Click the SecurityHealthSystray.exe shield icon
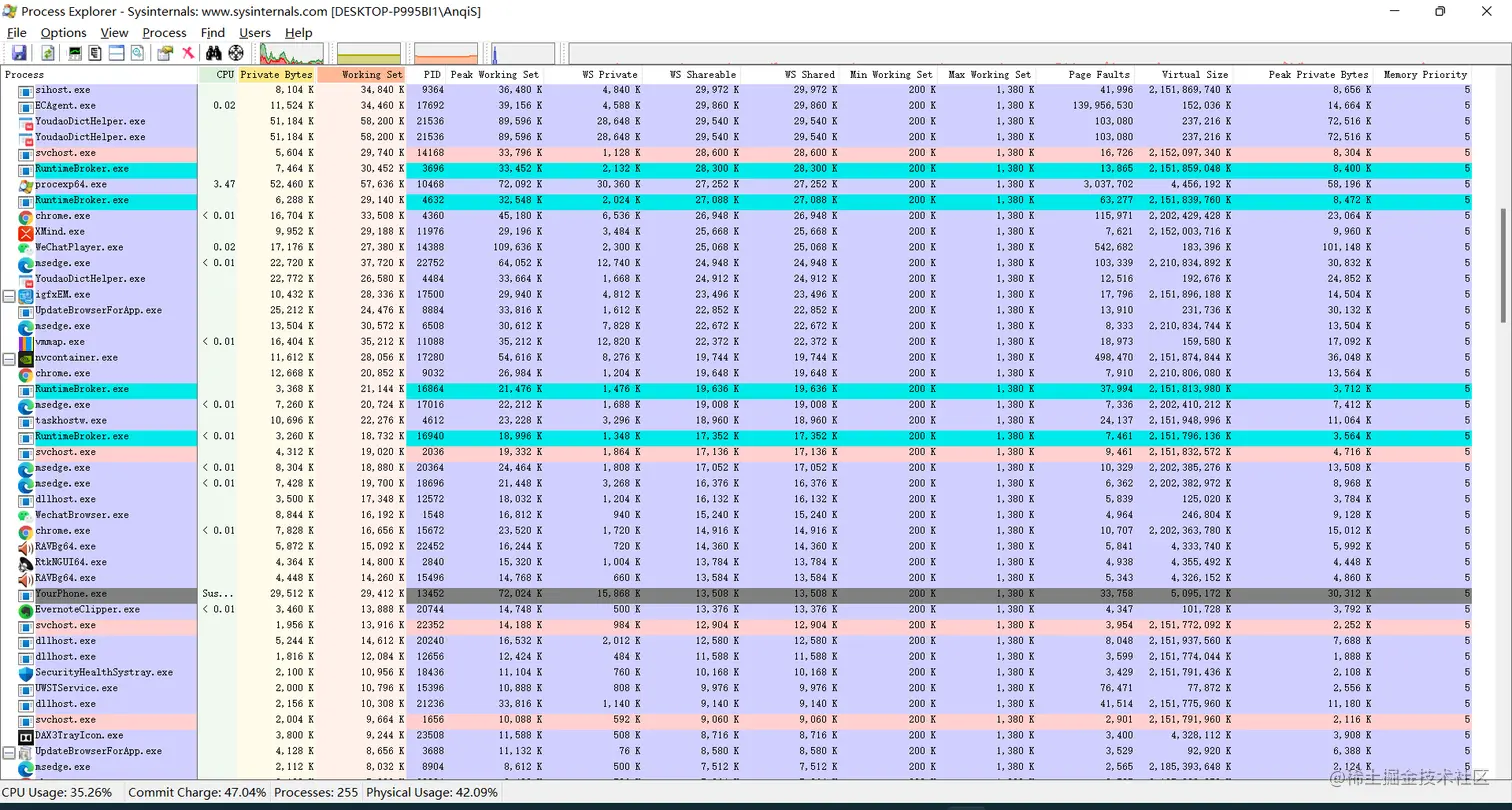 tap(26, 672)
